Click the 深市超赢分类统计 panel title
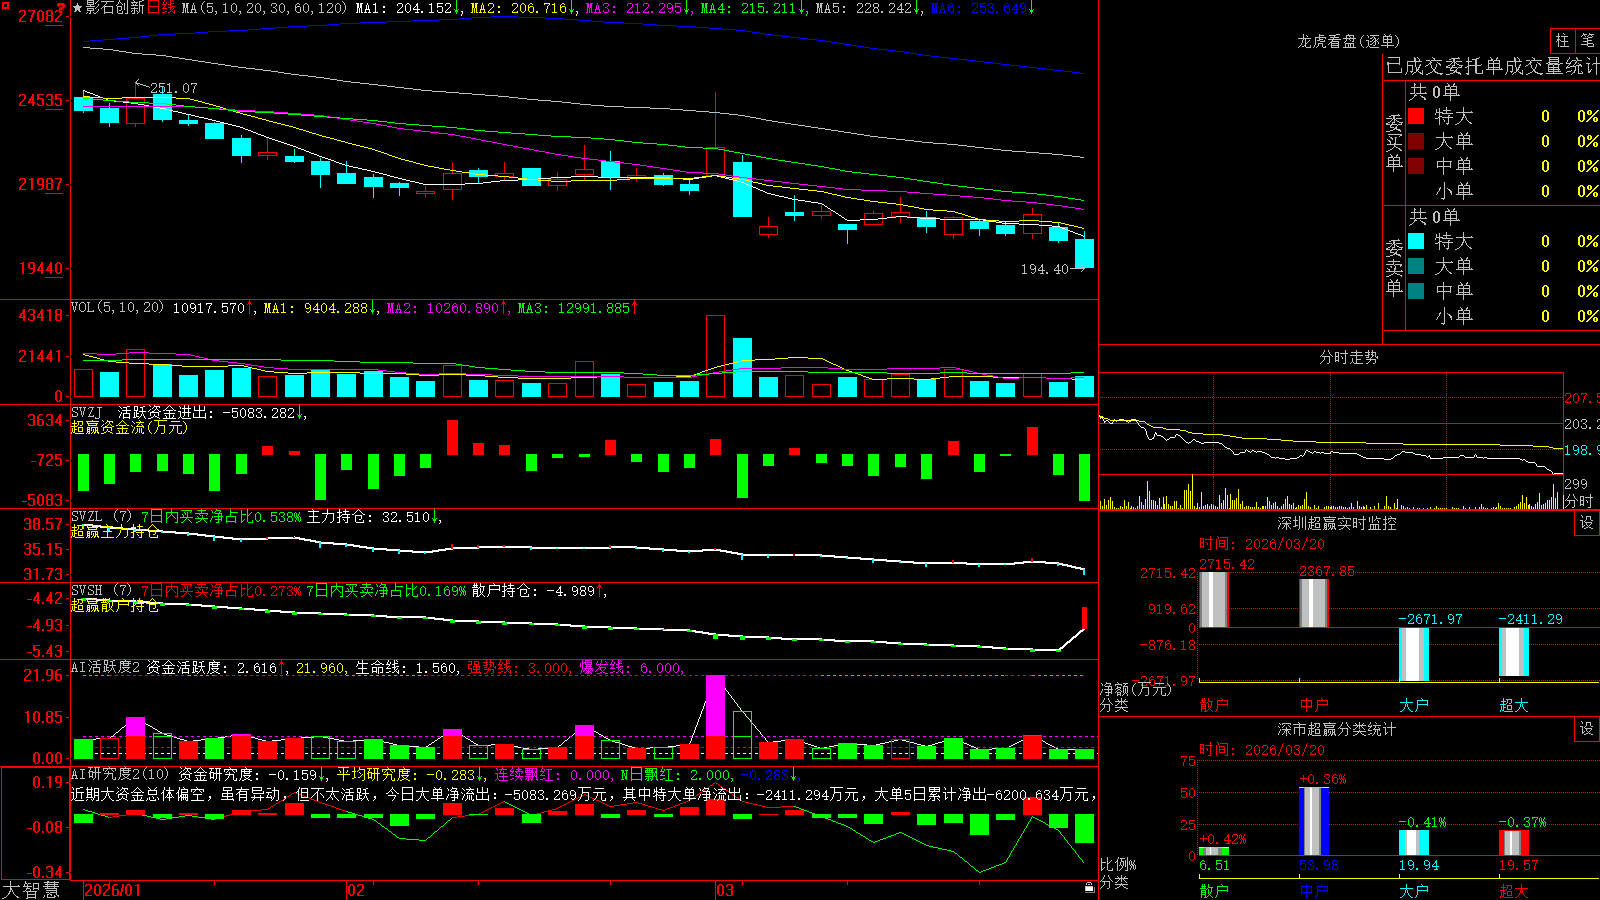The height and width of the screenshot is (900, 1600). [x=1337, y=729]
